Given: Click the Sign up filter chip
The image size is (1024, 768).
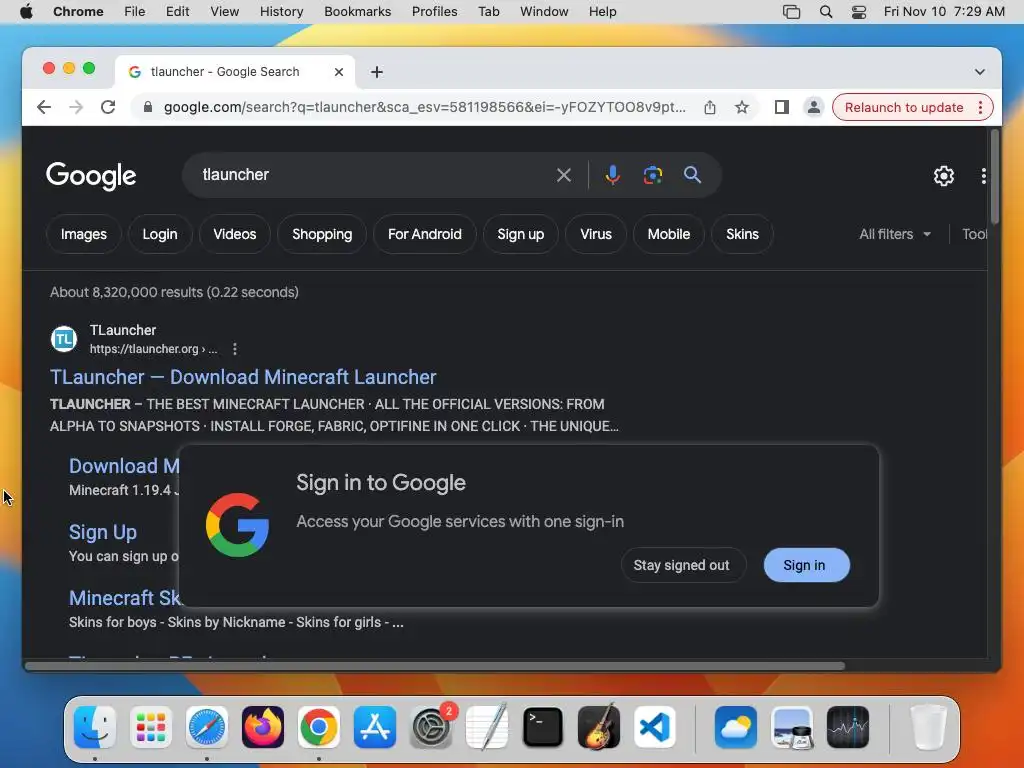Looking at the screenshot, I should click(x=520, y=234).
